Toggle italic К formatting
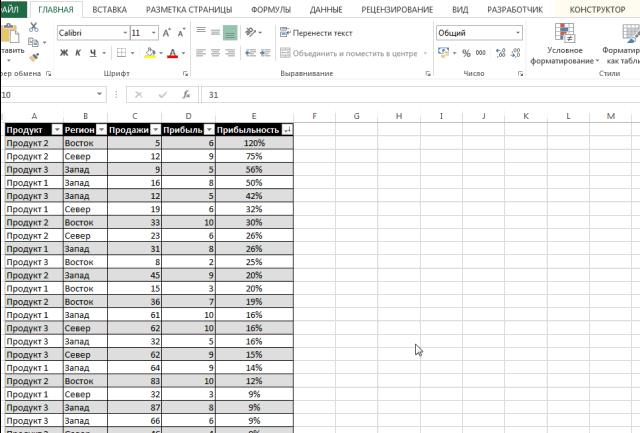The image size is (640, 433). coord(78,53)
